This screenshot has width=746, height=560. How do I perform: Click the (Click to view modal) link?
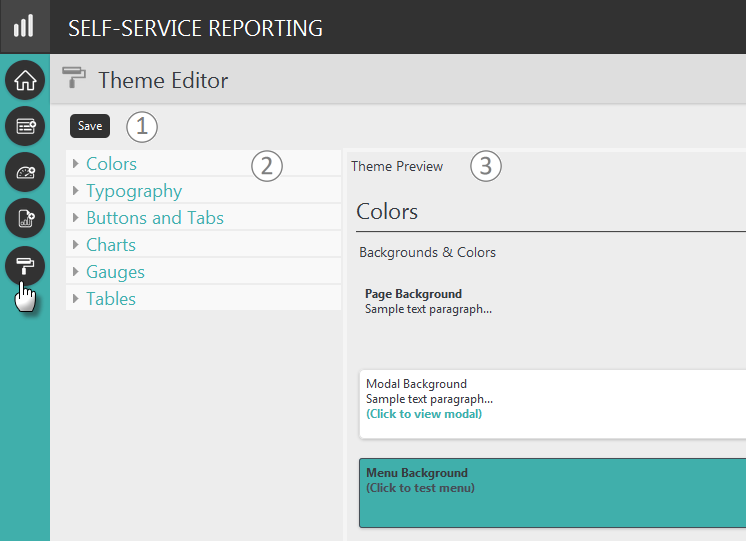pos(424,414)
